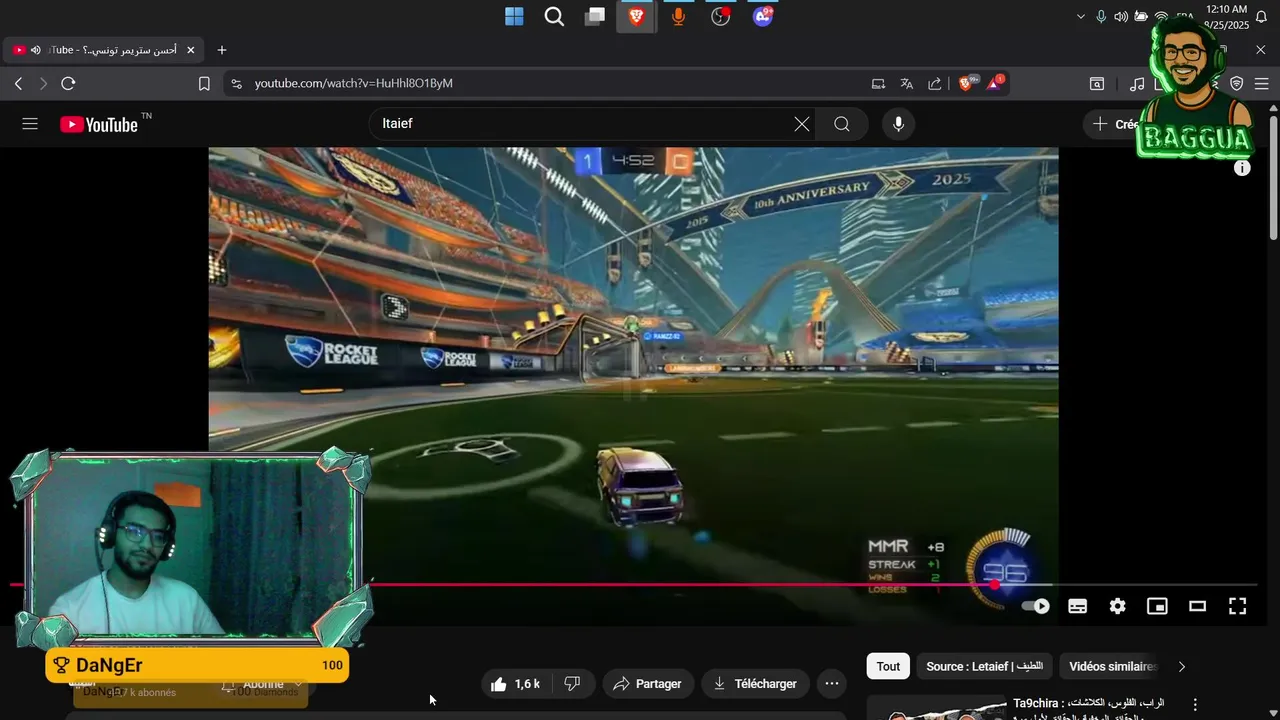Open options for Ta9chira video
The image size is (1280, 720).
(x=1194, y=704)
